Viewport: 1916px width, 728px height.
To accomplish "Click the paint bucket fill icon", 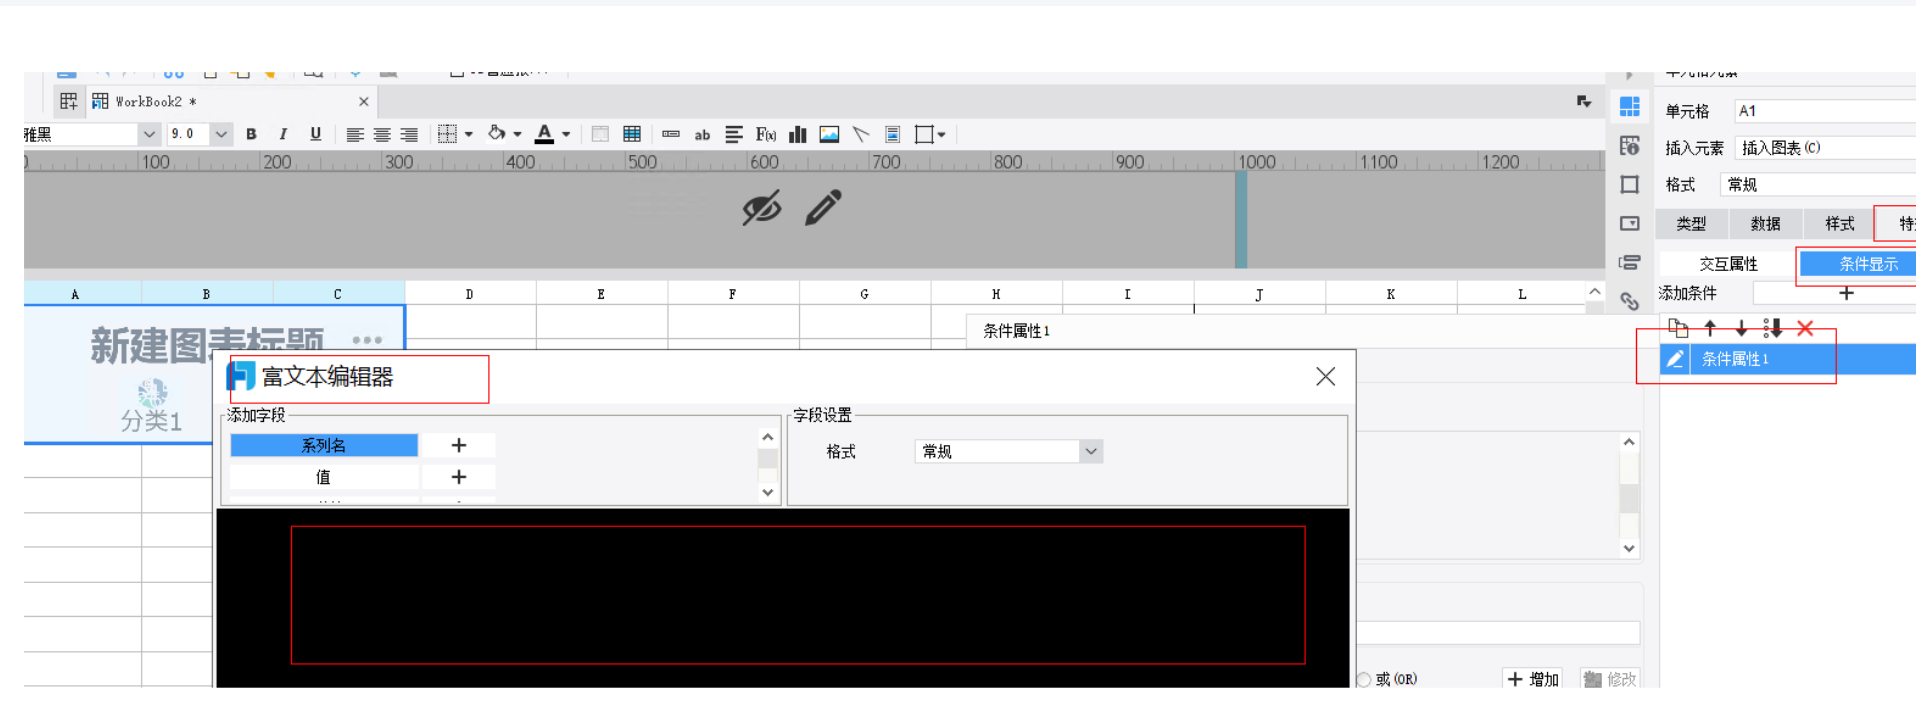I will (x=496, y=133).
